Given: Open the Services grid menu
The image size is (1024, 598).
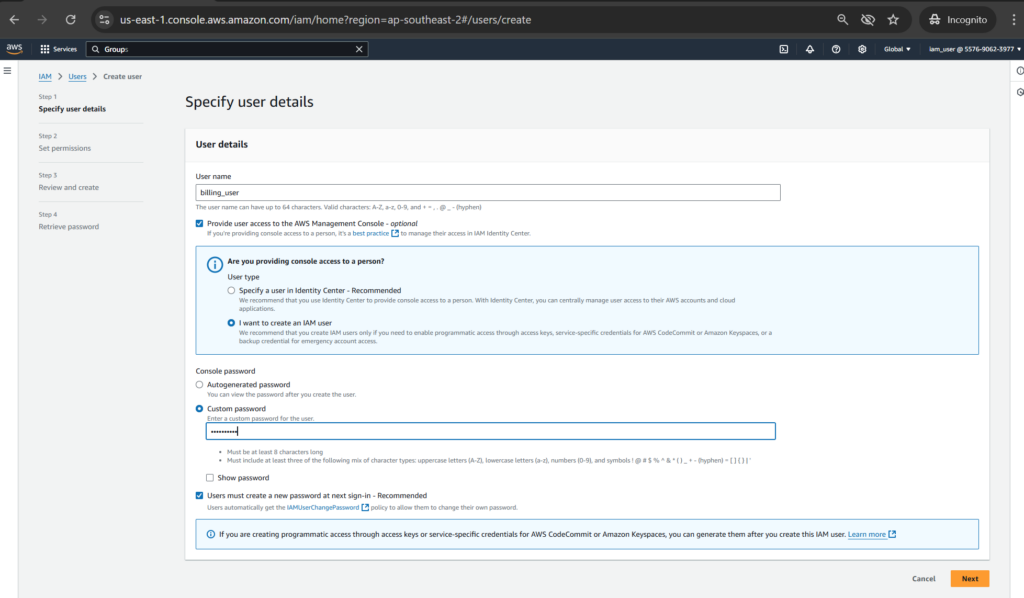Looking at the screenshot, I should (58, 49).
